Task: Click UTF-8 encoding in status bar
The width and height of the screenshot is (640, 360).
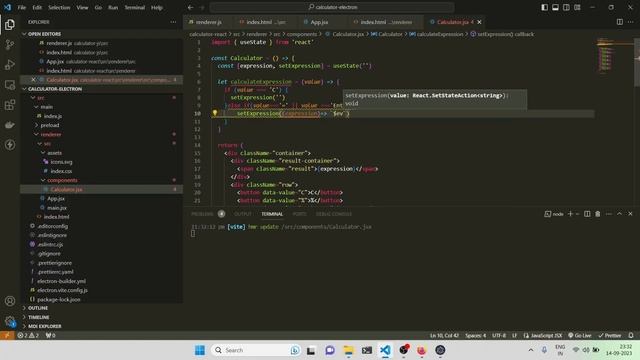Action: [x=499, y=336]
